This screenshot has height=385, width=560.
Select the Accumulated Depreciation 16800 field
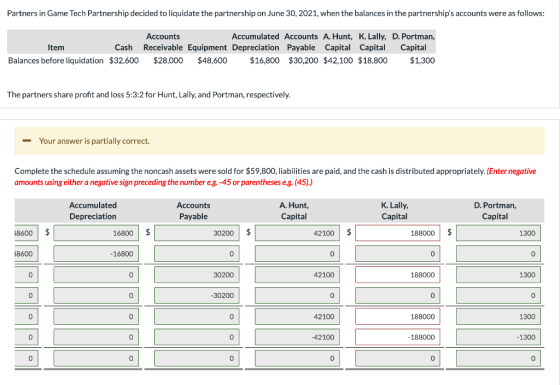(96, 233)
